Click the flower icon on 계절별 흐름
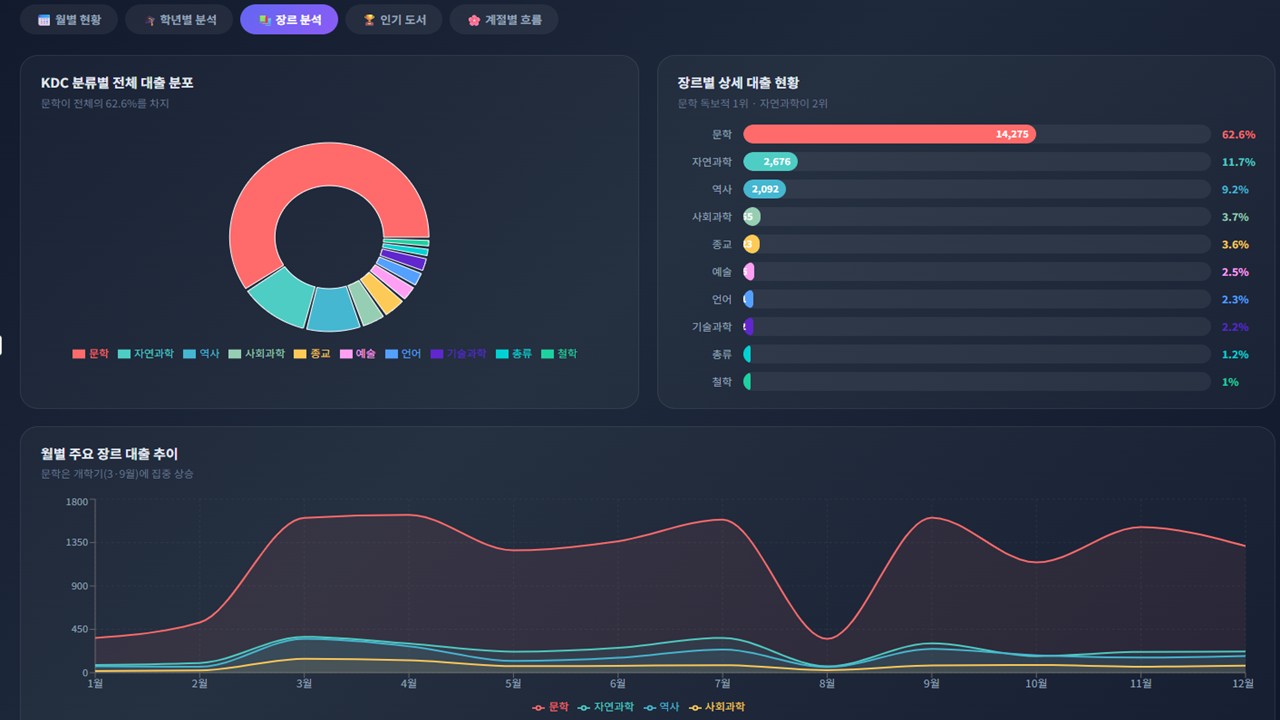This screenshot has width=1280, height=720. coord(474,20)
